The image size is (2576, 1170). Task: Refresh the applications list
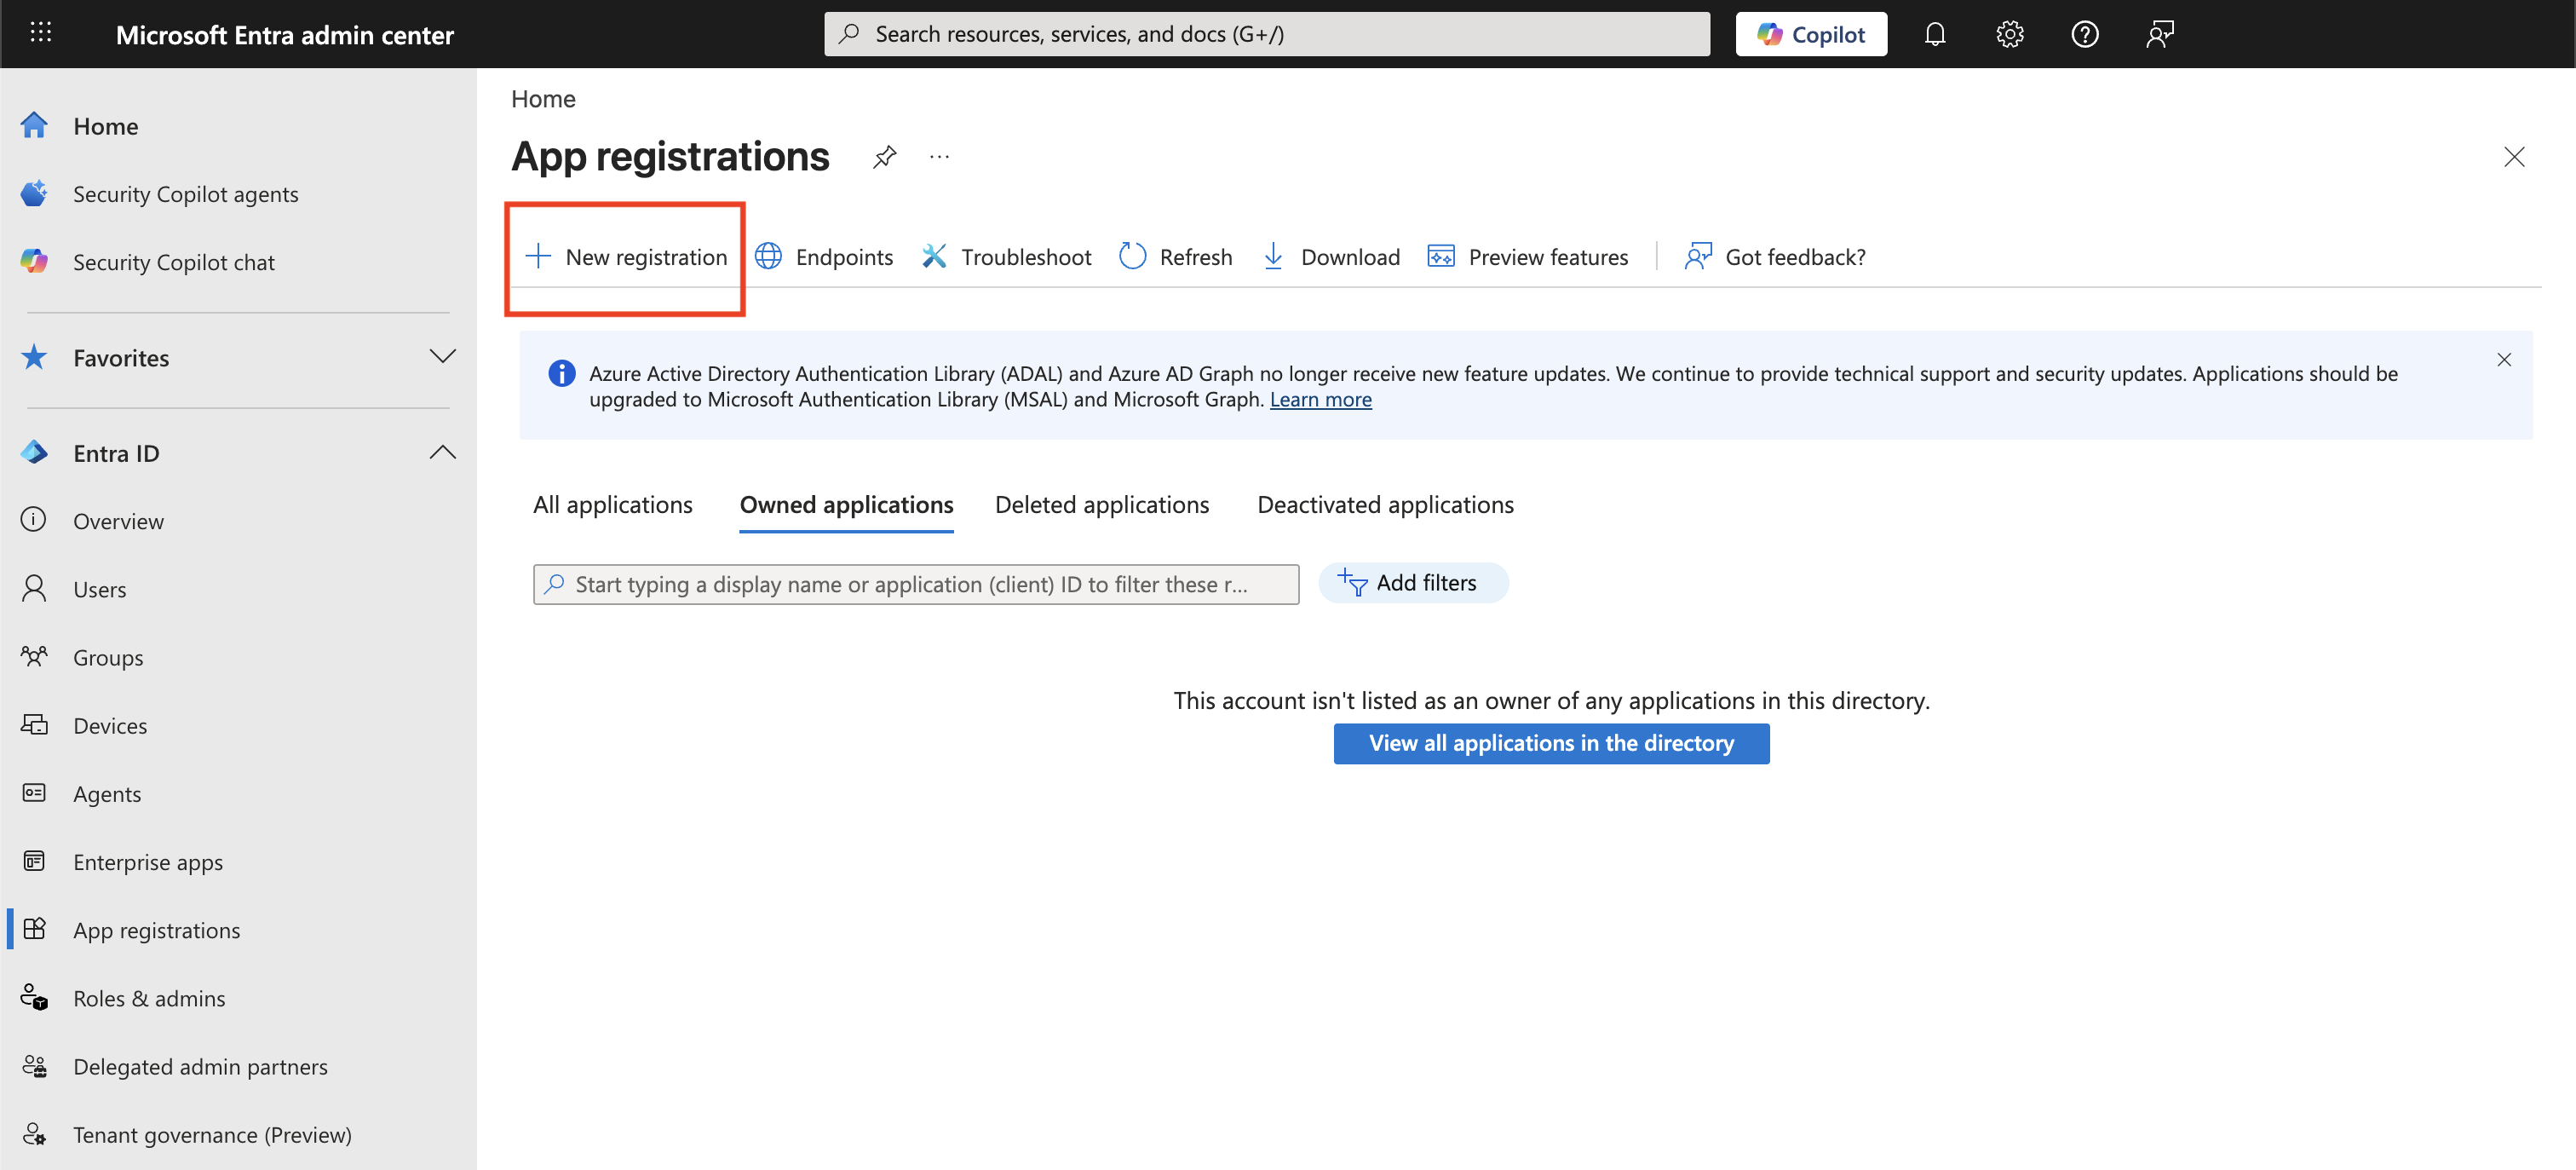coord(1176,257)
